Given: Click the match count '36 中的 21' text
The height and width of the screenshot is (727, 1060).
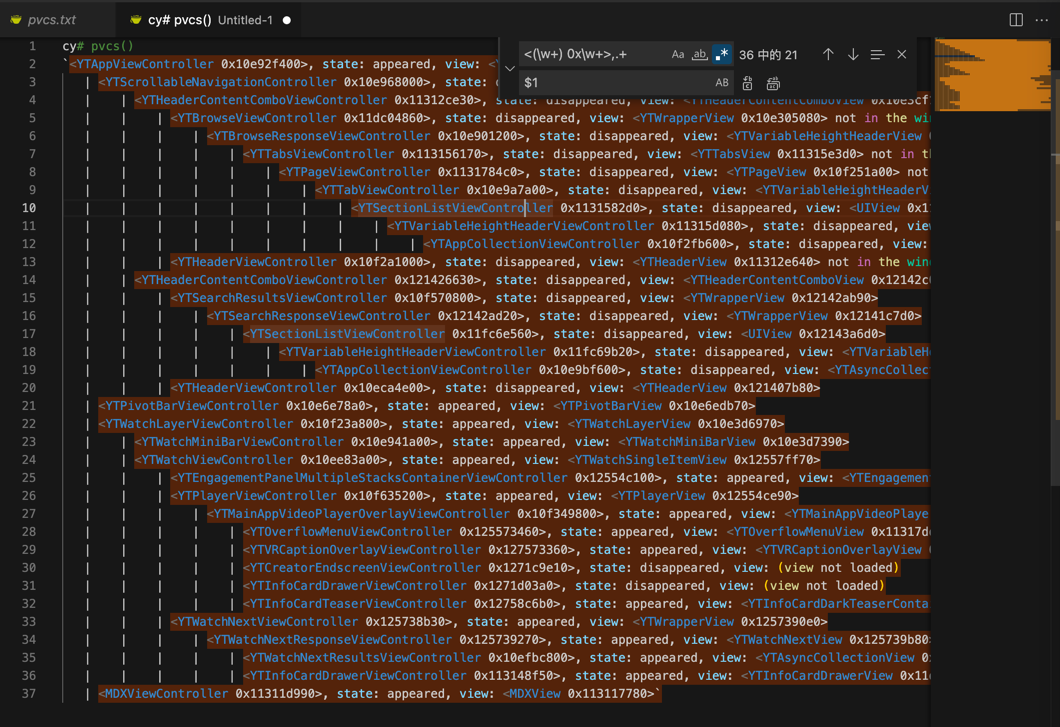Looking at the screenshot, I should pos(769,55).
